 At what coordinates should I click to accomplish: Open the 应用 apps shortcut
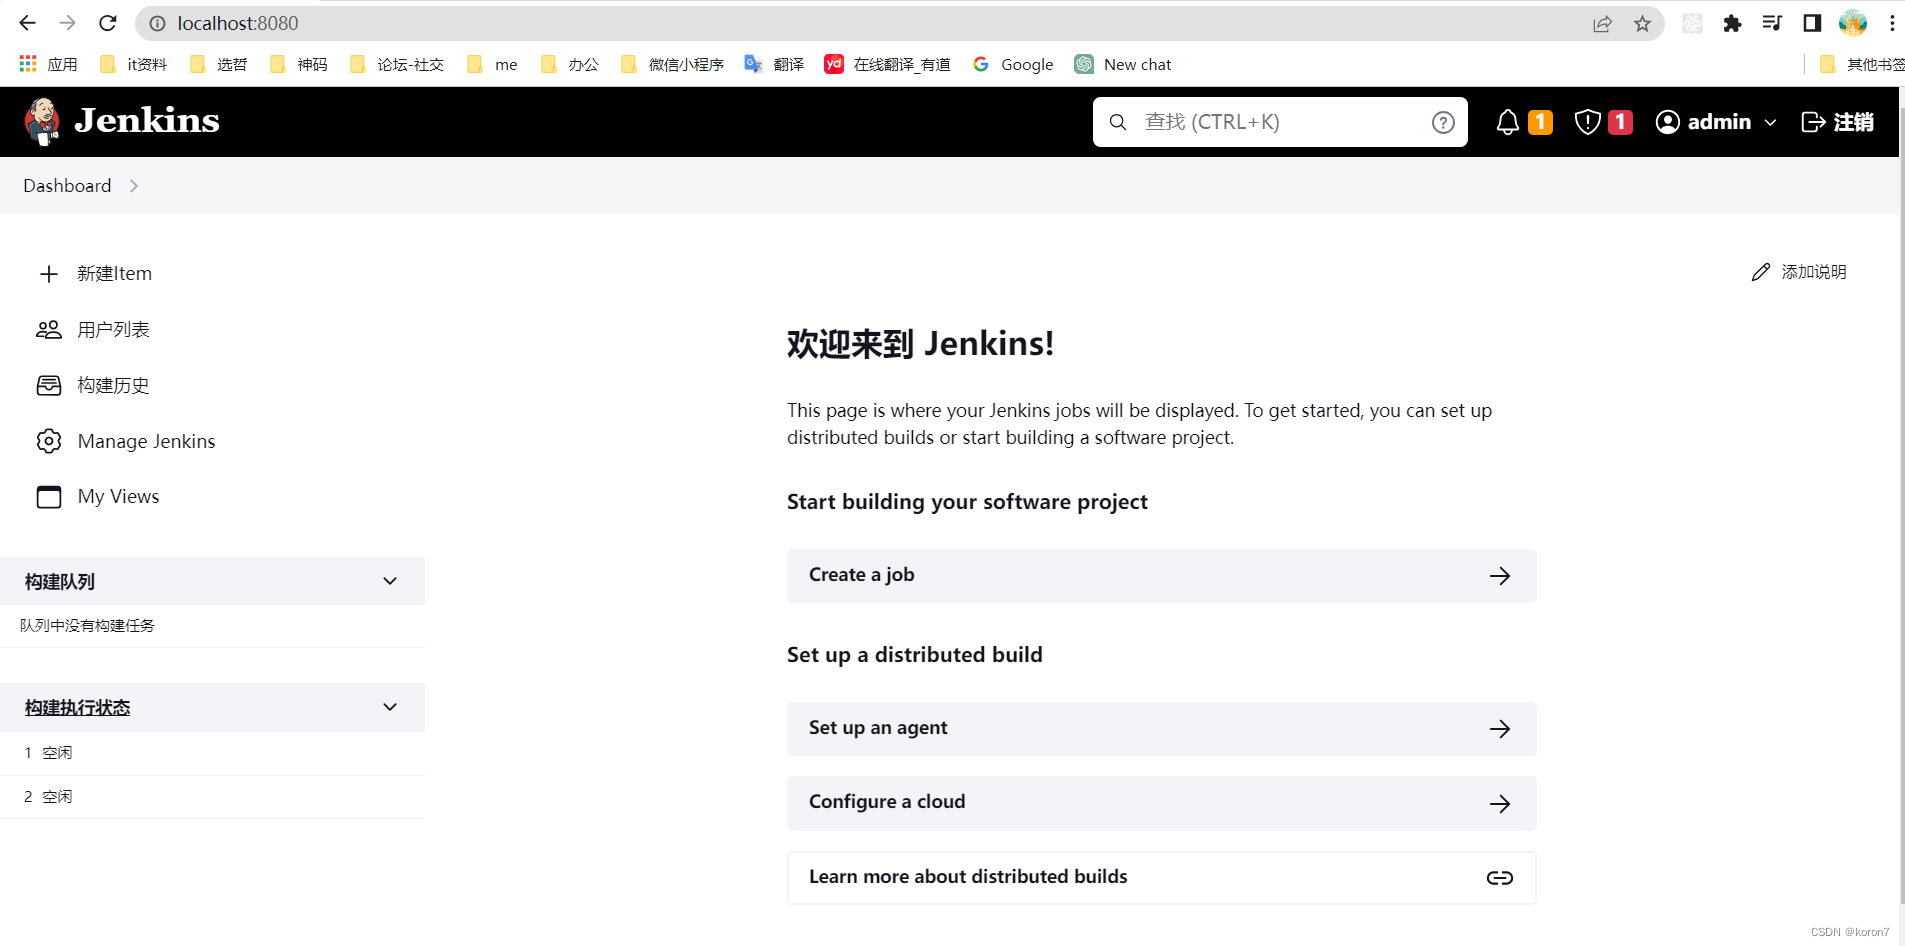click(x=48, y=65)
